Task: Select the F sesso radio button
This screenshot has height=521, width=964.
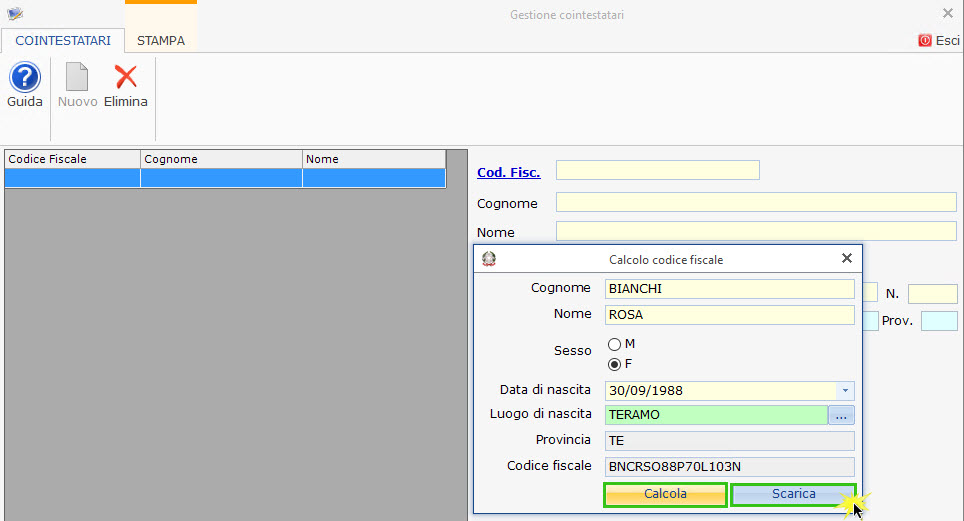Action: point(614,364)
